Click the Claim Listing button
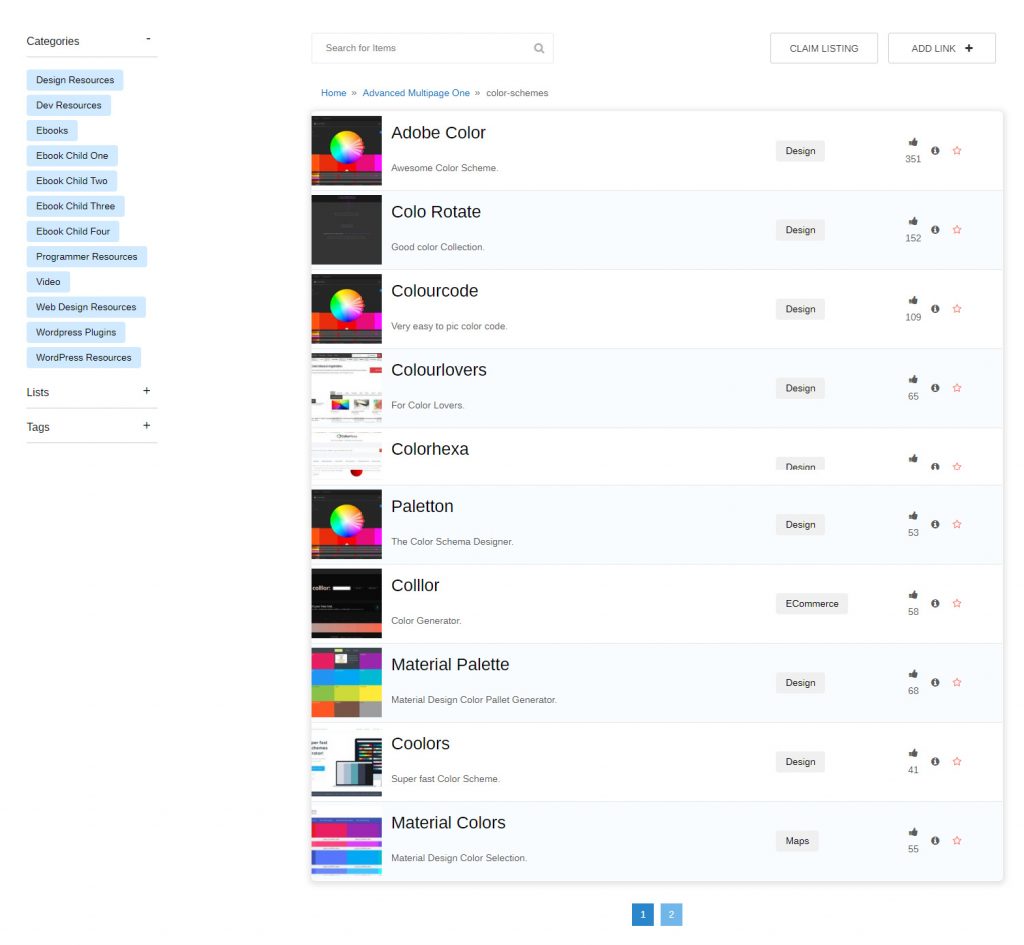Viewport: 1024px width, 945px height. [x=824, y=48]
